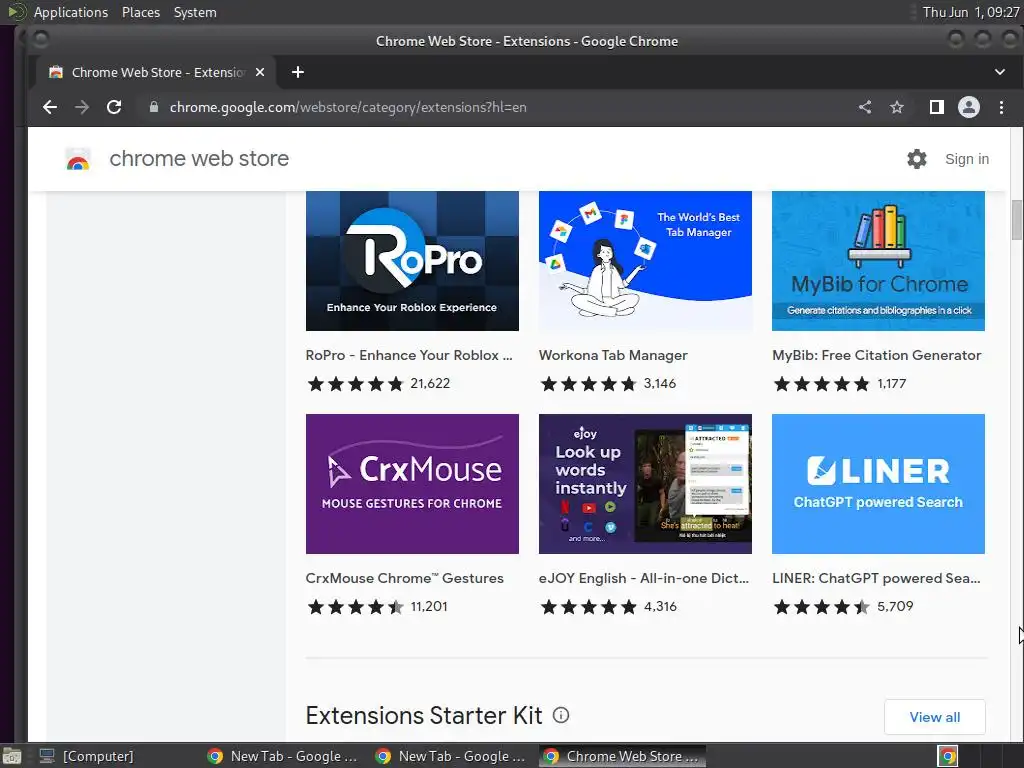Click CrxMouse Chrome Gestures title

click(x=404, y=578)
